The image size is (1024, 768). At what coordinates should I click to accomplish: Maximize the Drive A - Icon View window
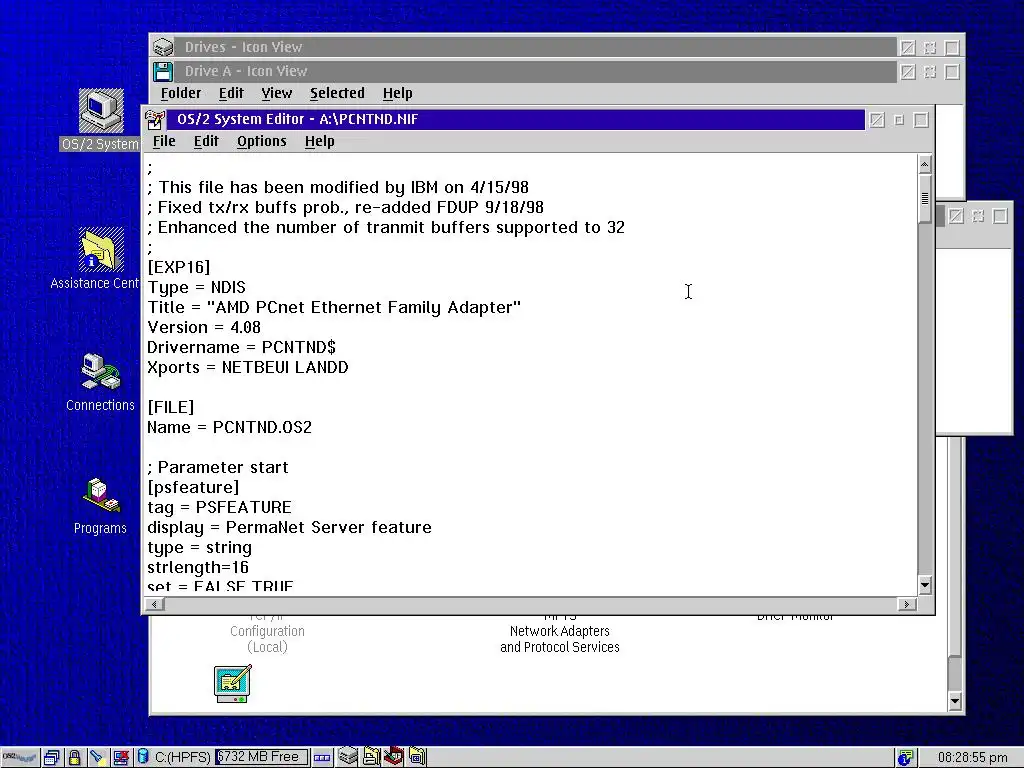click(x=952, y=72)
